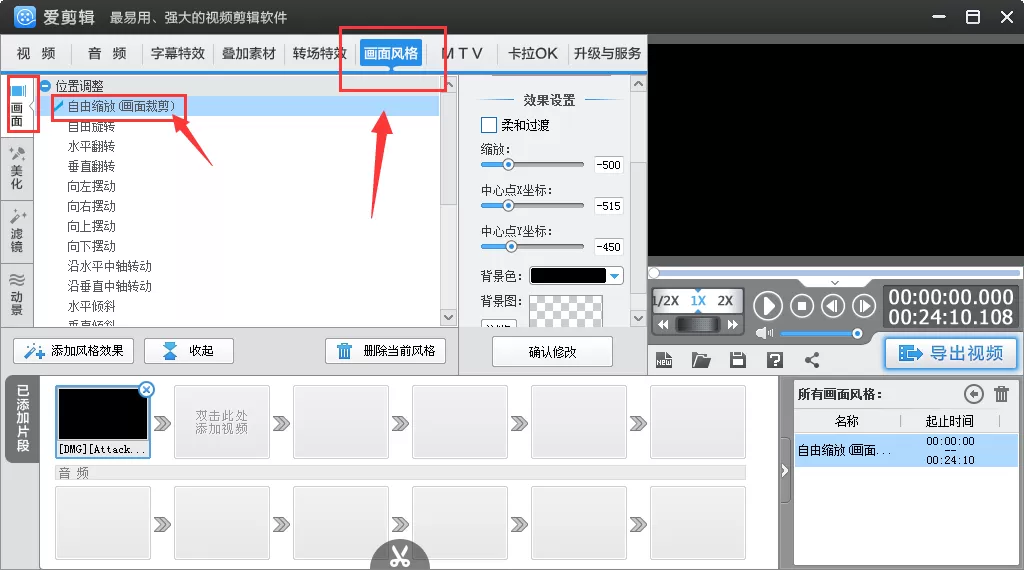Select the 水平倾斜 effect
The image size is (1024, 570).
click(x=91, y=306)
